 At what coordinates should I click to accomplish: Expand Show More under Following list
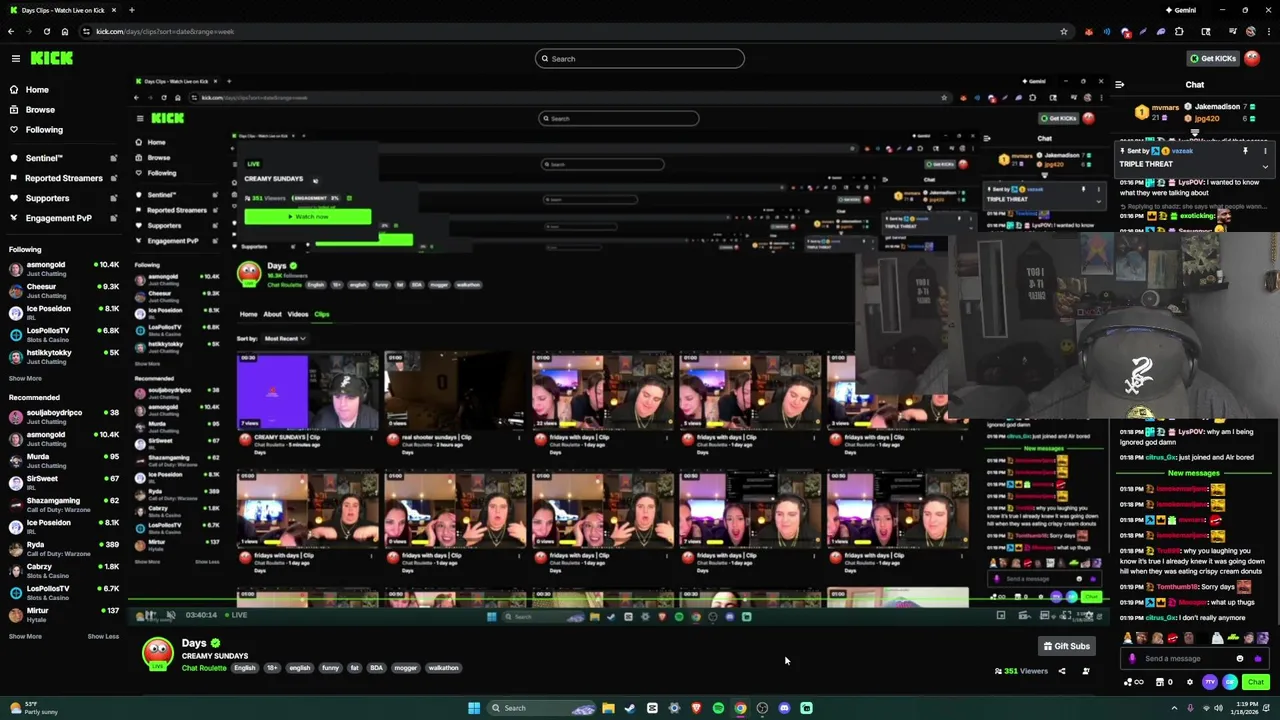(x=26, y=379)
